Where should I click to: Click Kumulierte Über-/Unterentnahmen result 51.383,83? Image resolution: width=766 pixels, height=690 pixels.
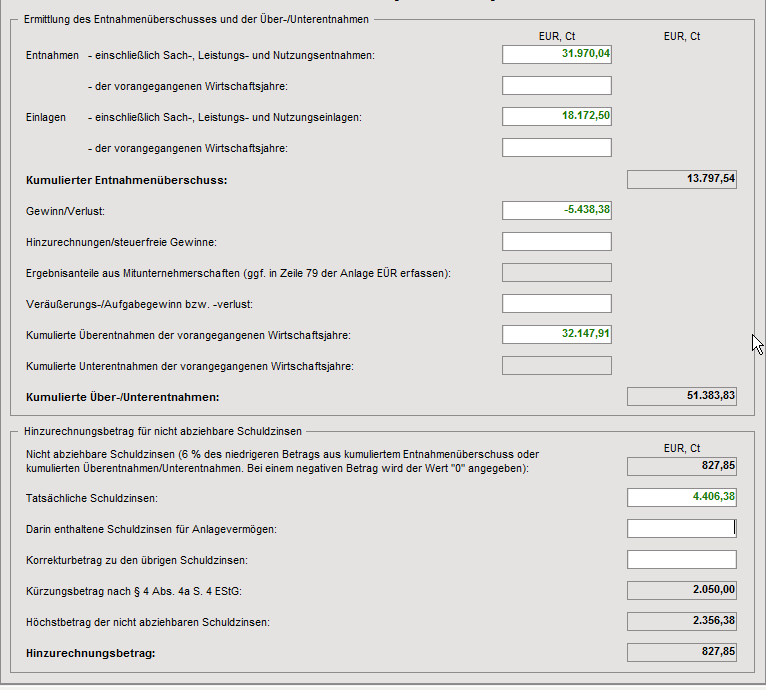click(681, 397)
